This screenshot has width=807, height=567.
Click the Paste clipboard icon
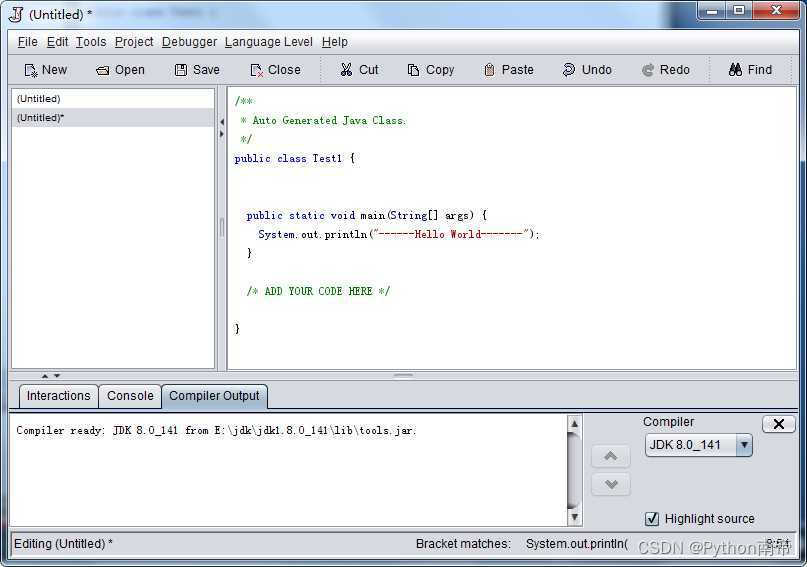pyautogui.click(x=489, y=70)
